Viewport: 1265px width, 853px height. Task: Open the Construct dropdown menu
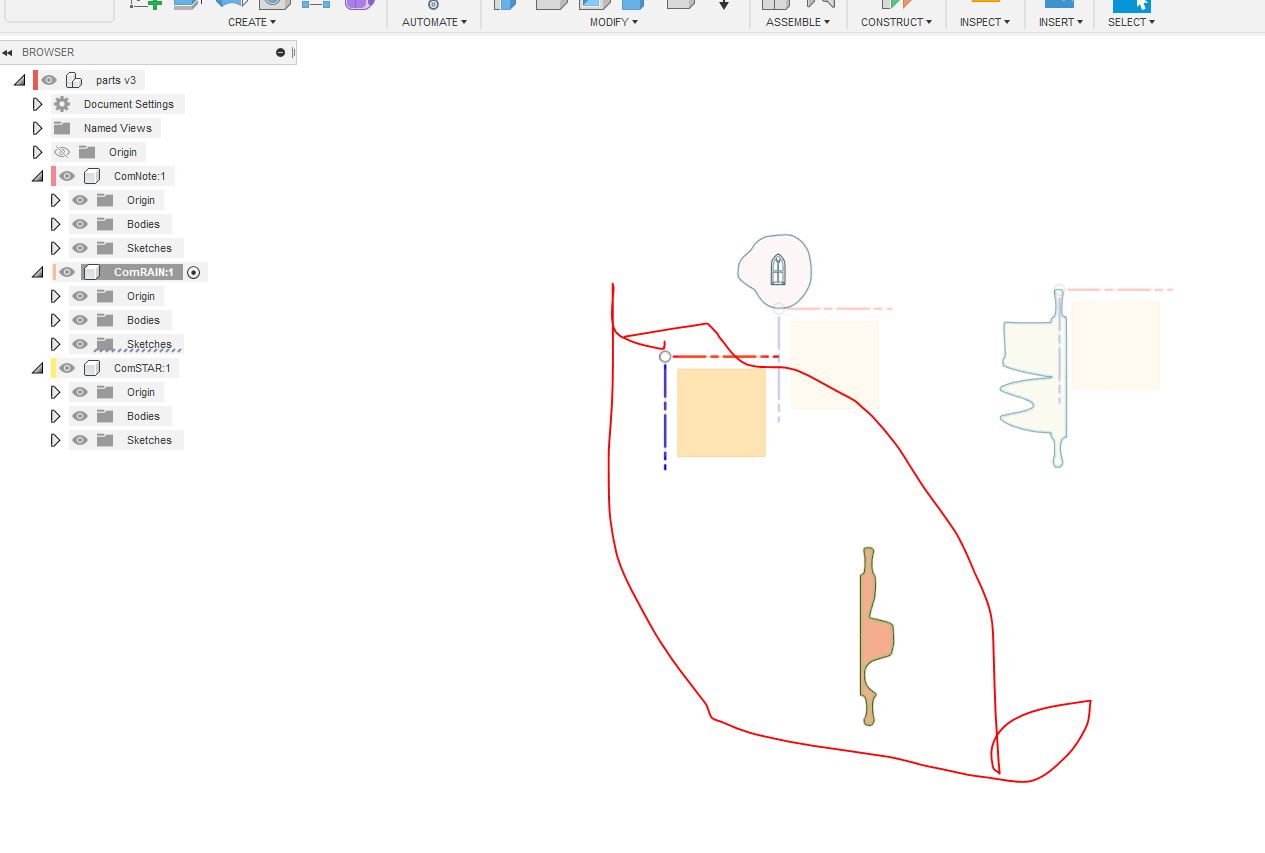click(896, 22)
